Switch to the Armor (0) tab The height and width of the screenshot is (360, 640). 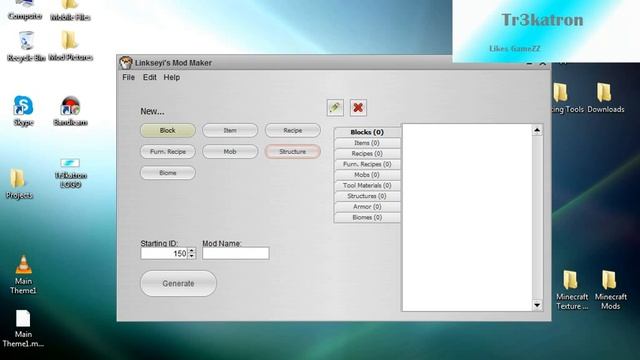367,207
